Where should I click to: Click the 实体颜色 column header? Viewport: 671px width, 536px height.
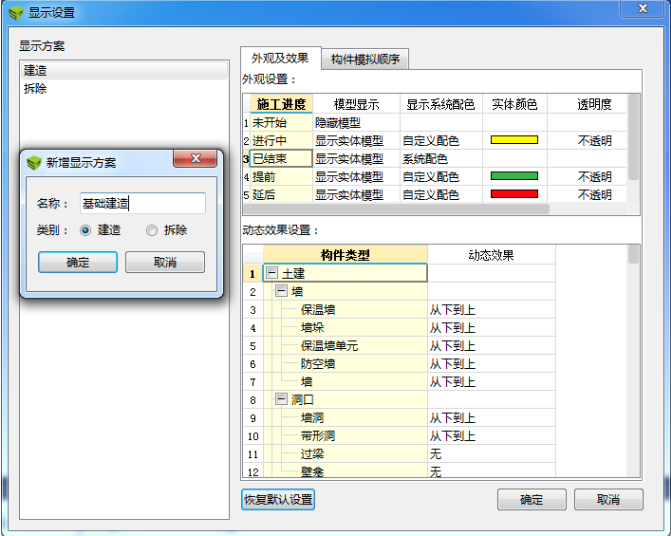point(514,104)
